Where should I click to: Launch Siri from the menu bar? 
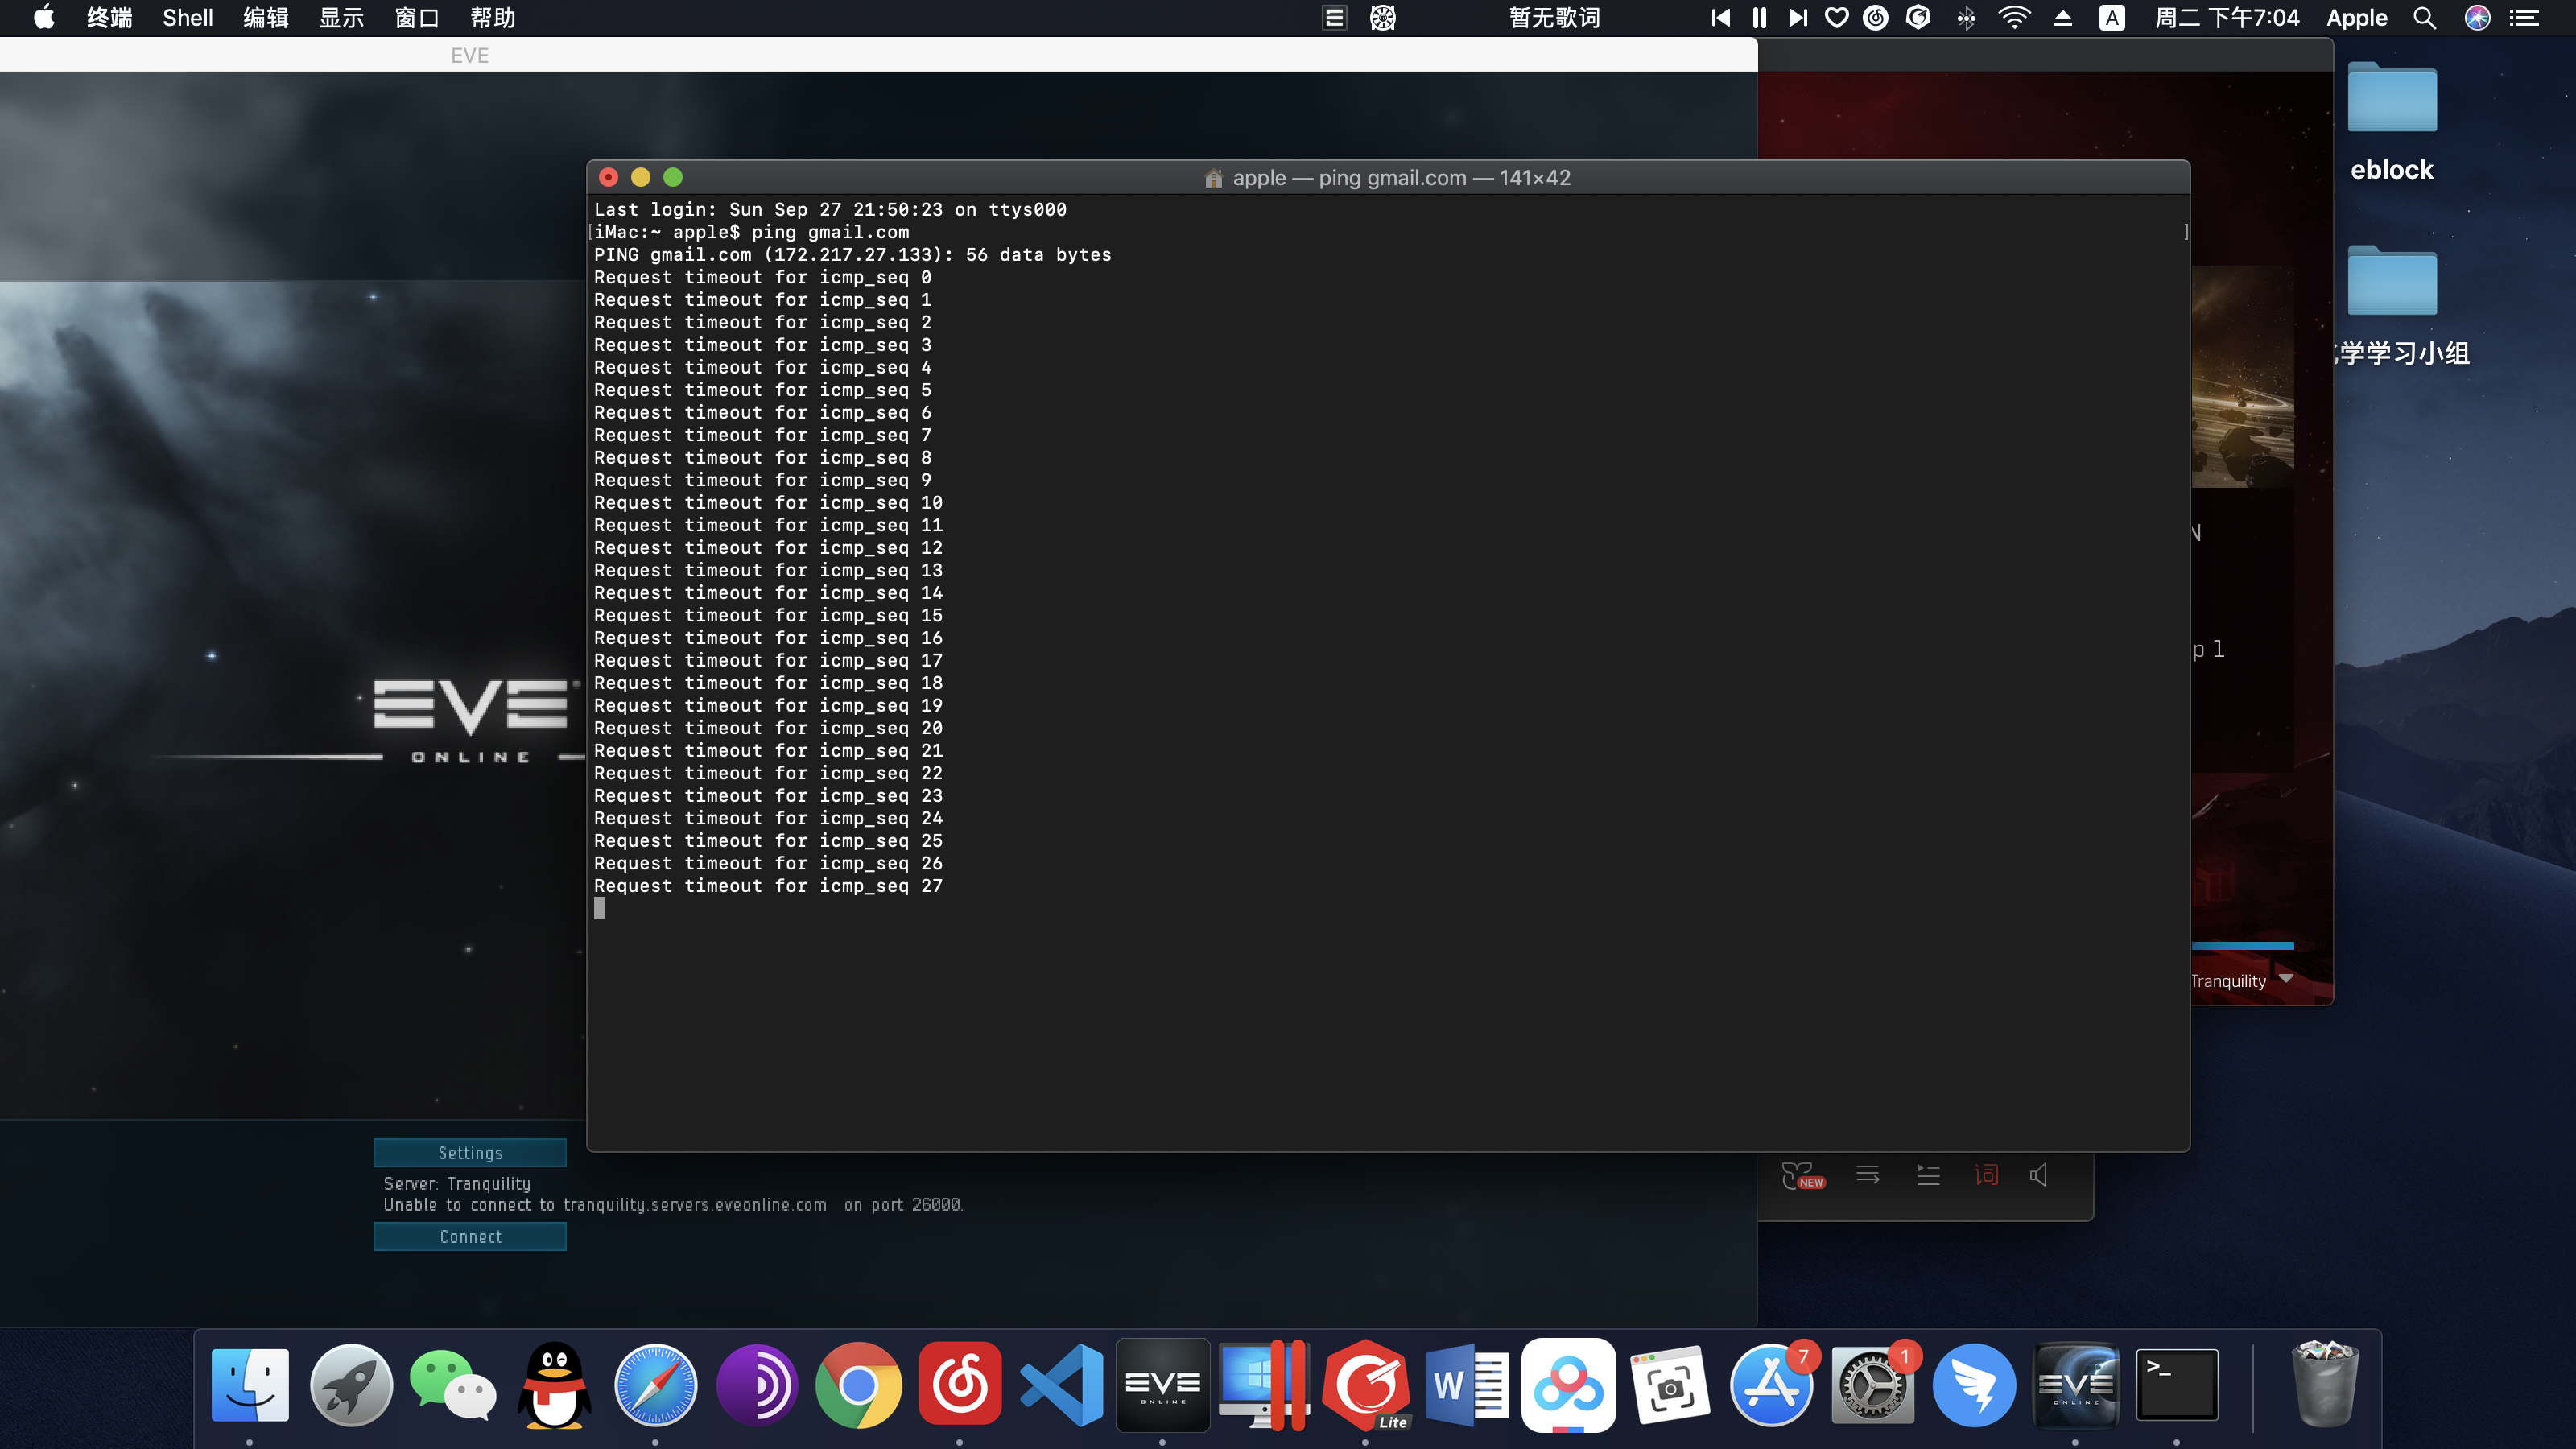point(2477,18)
